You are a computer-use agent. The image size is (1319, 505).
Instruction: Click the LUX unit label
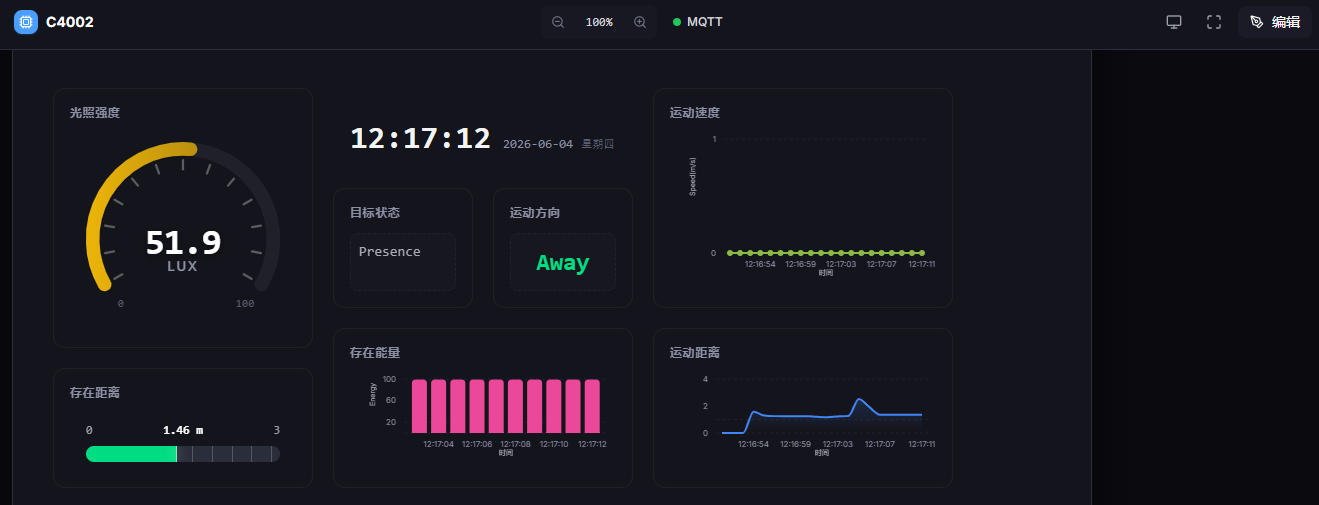[182, 267]
